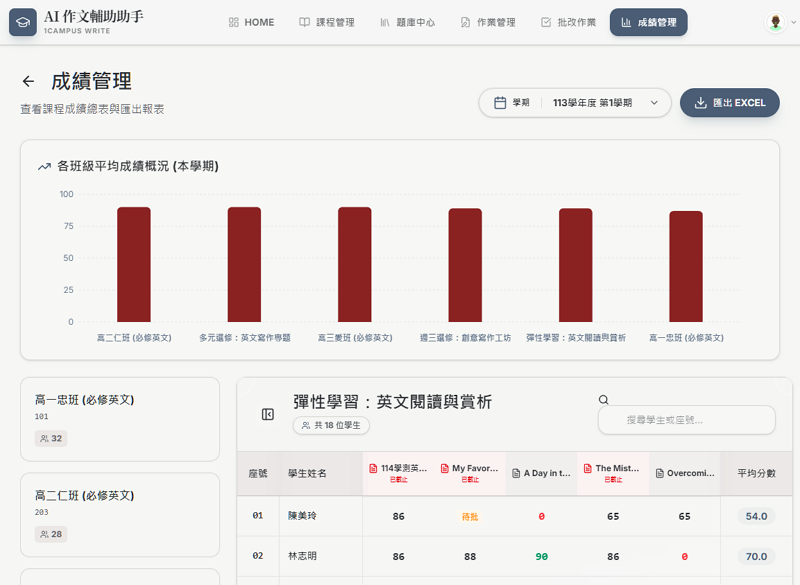Image resolution: width=800 pixels, height=585 pixels.
Task: Click the trend icon beside chart title
Action: (x=44, y=166)
